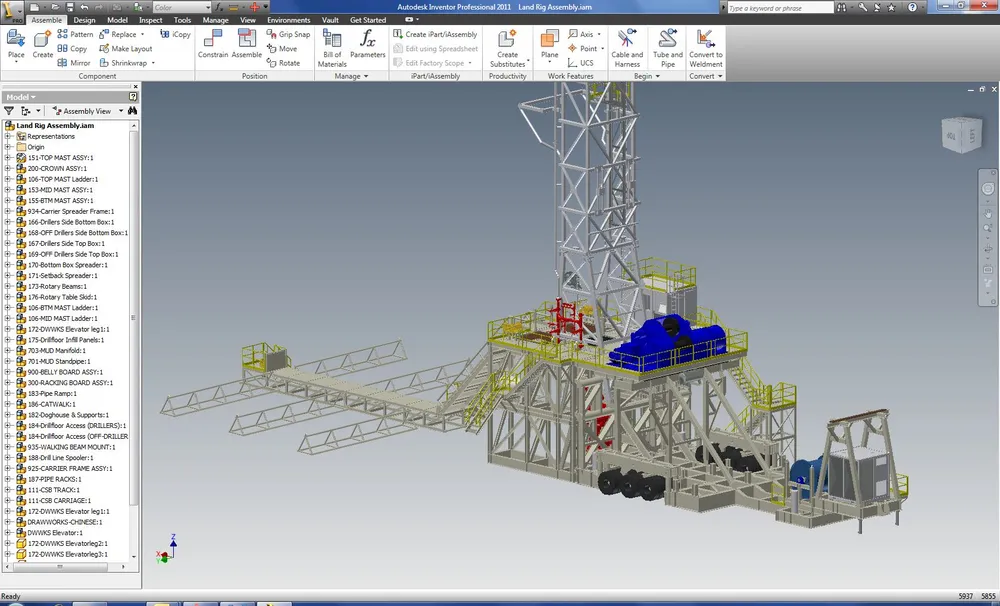Click the navigation bar steering wheel
Screen dimensions: 1000x606
[988, 189]
